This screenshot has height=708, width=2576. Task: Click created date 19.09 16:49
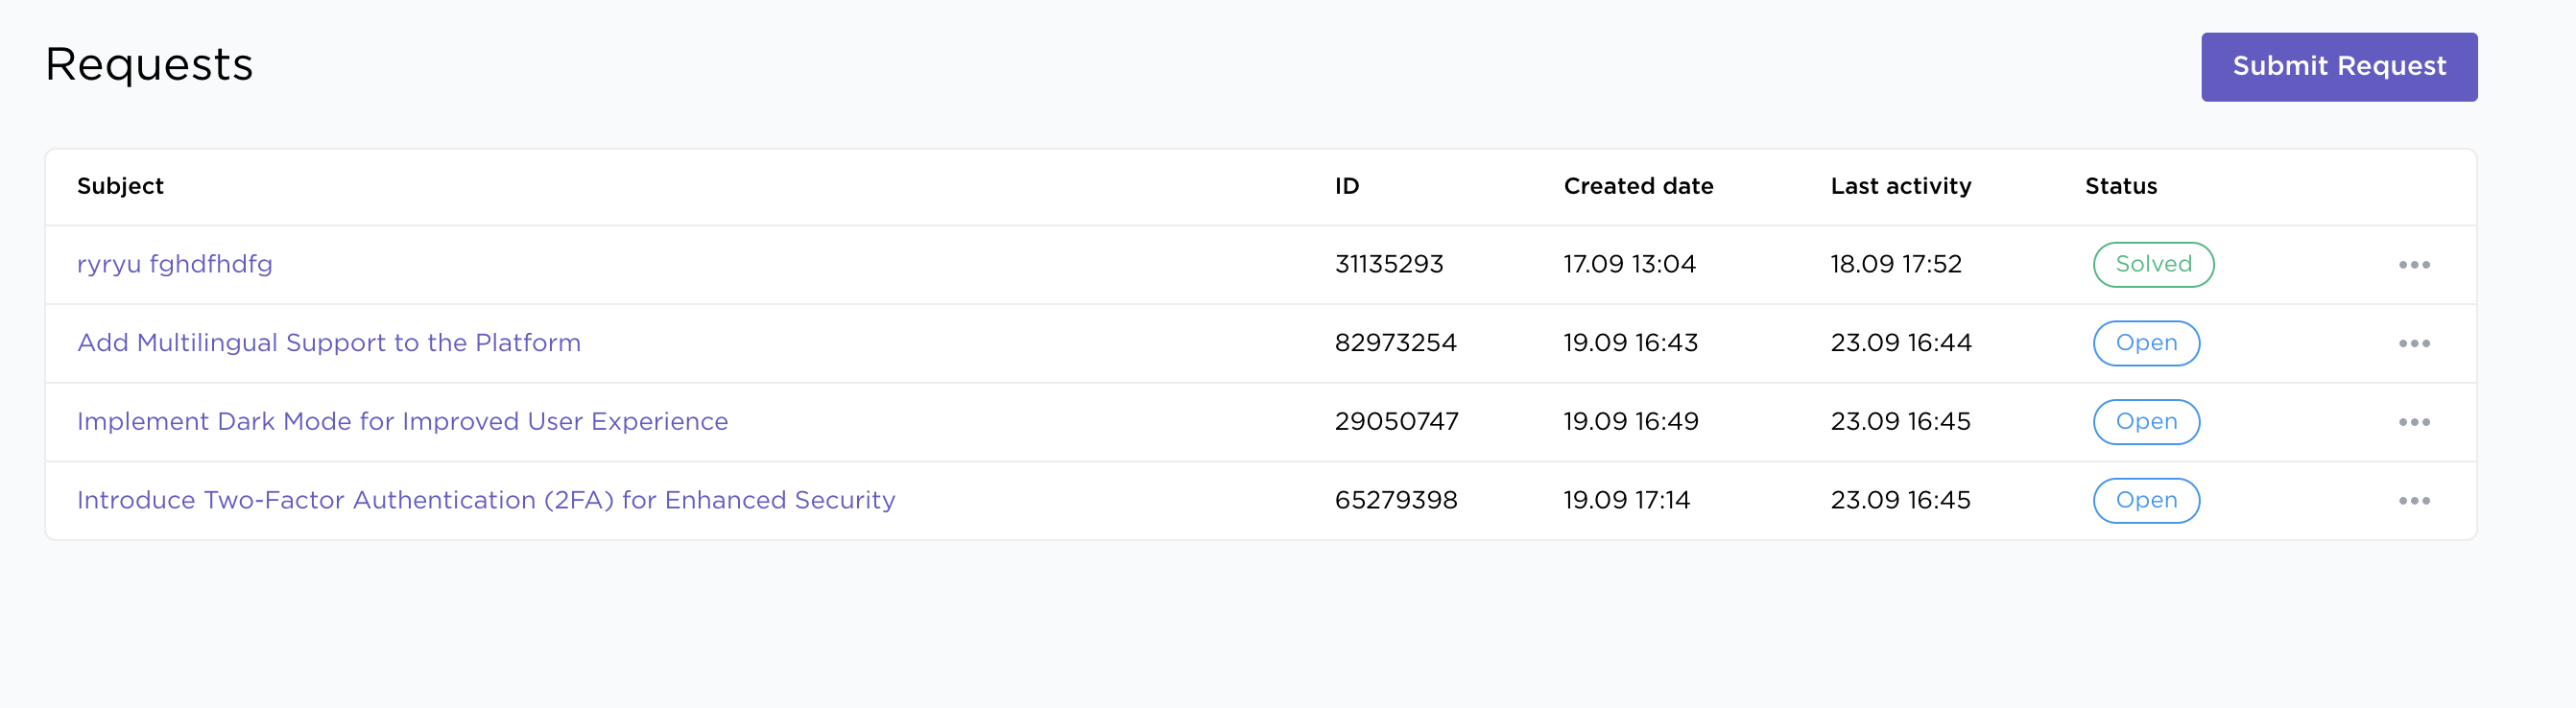coord(1631,421)
